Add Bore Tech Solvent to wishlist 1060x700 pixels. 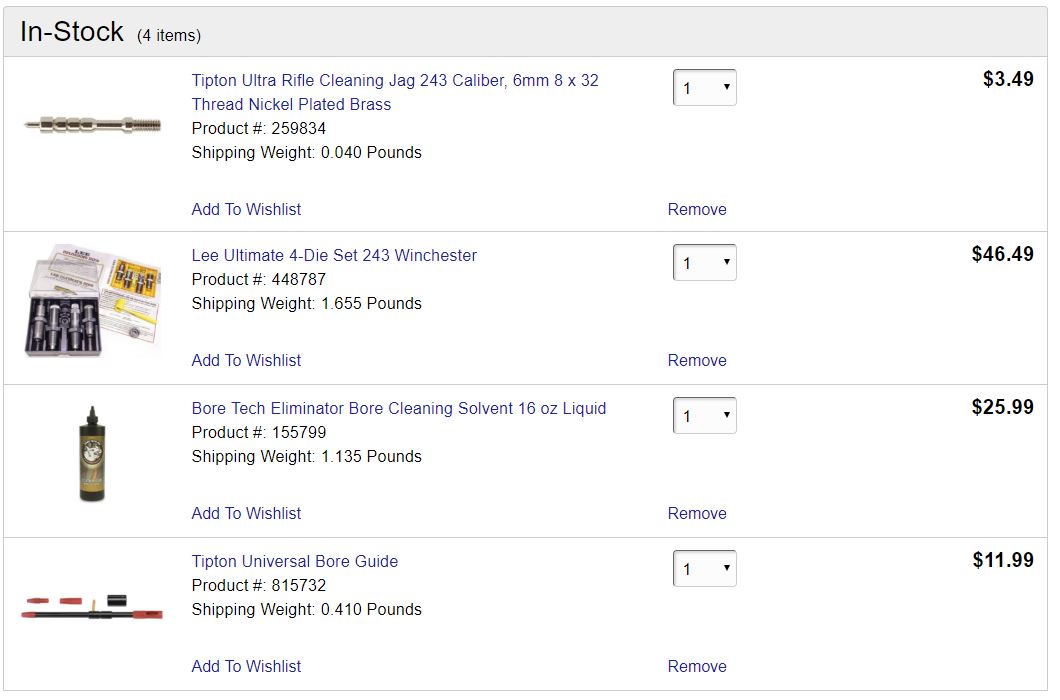[246, 513]
